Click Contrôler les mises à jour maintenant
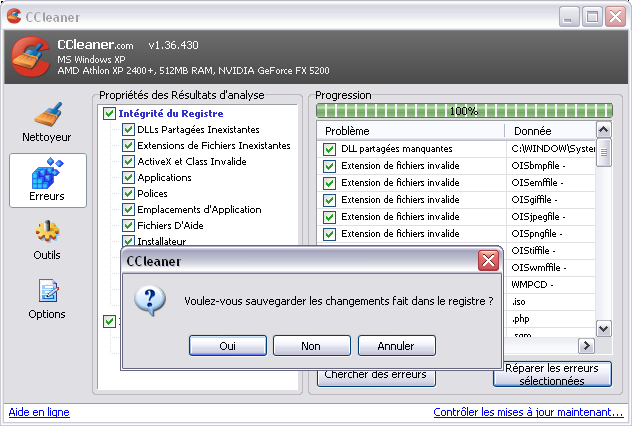The height and width of the screenshot is (426, 632). (528, 412)
